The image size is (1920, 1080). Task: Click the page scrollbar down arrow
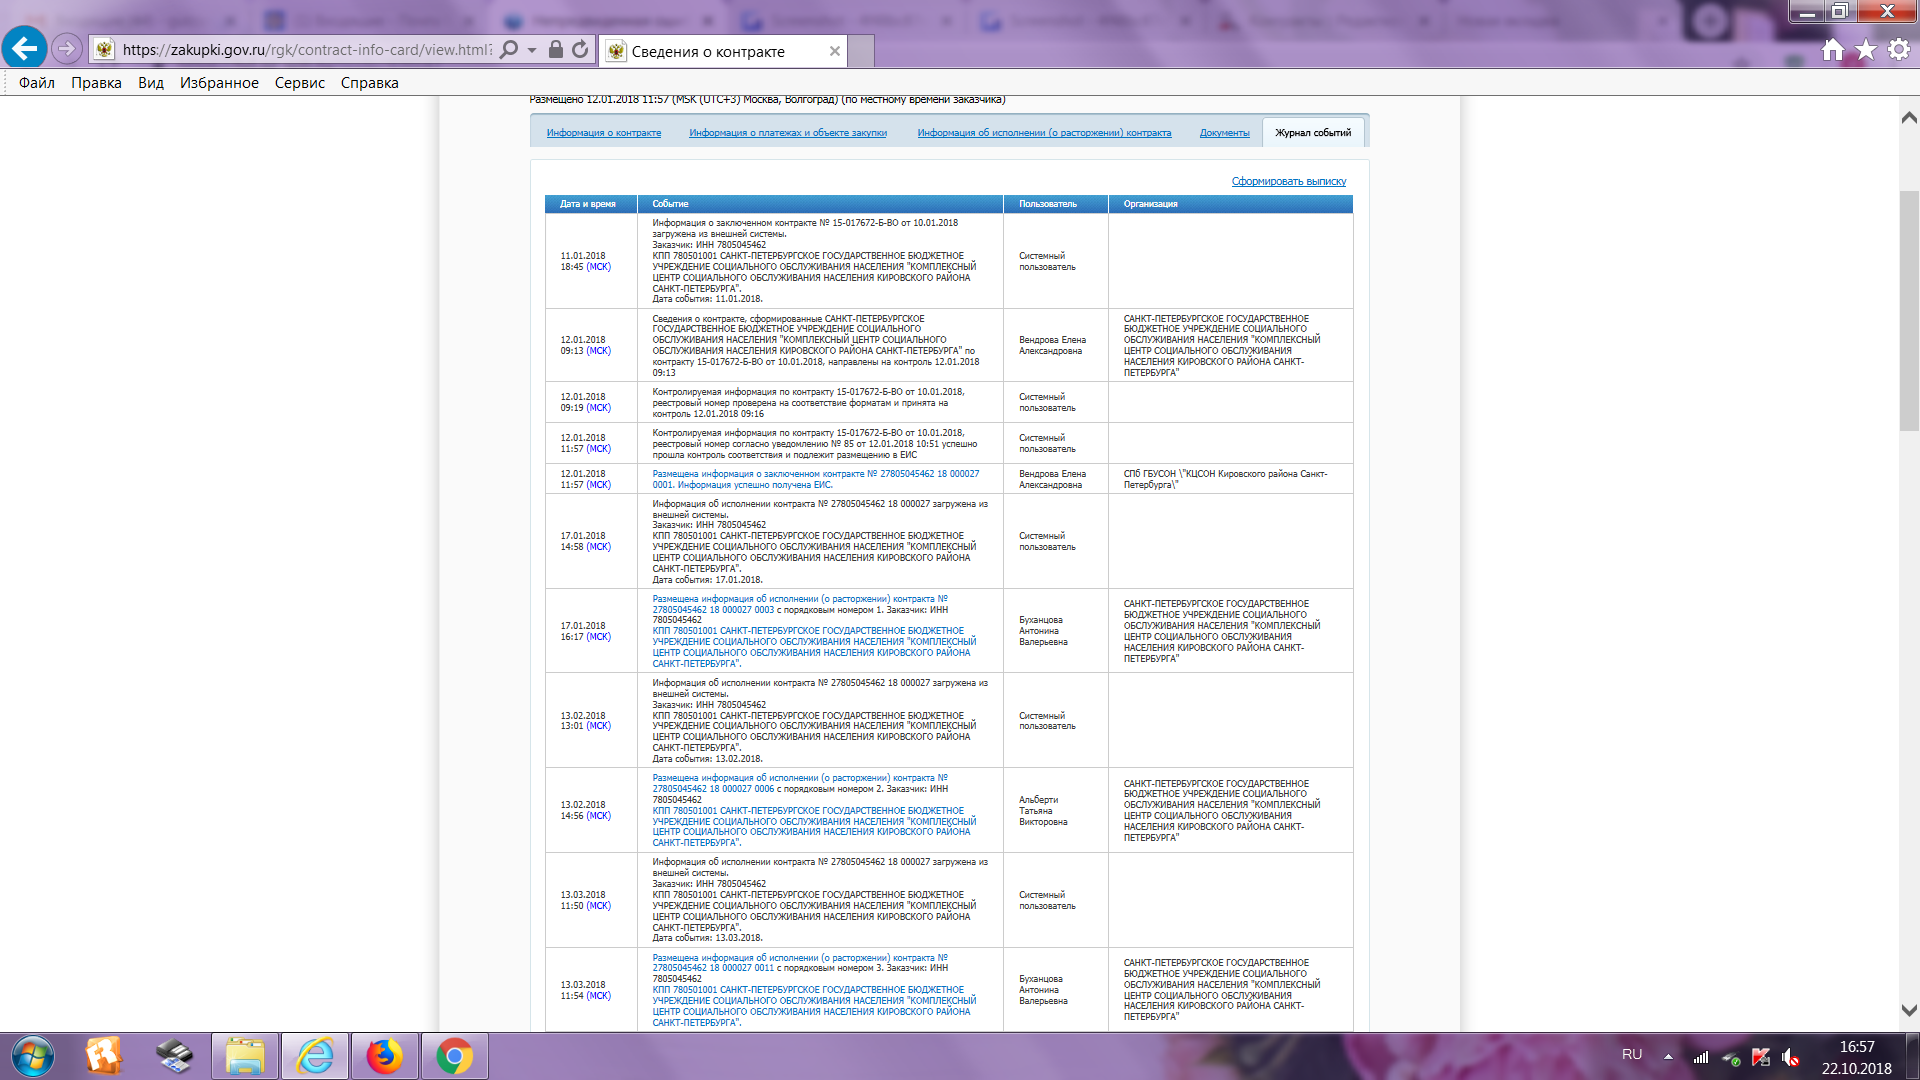click(1909, 1011)
